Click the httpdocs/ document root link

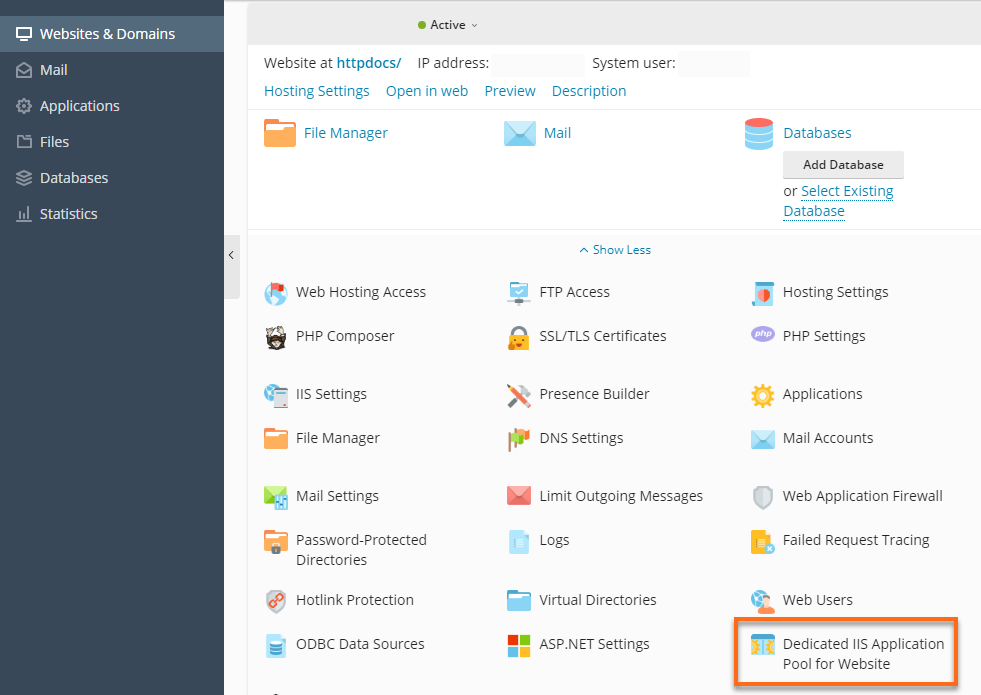coord(368,61)
